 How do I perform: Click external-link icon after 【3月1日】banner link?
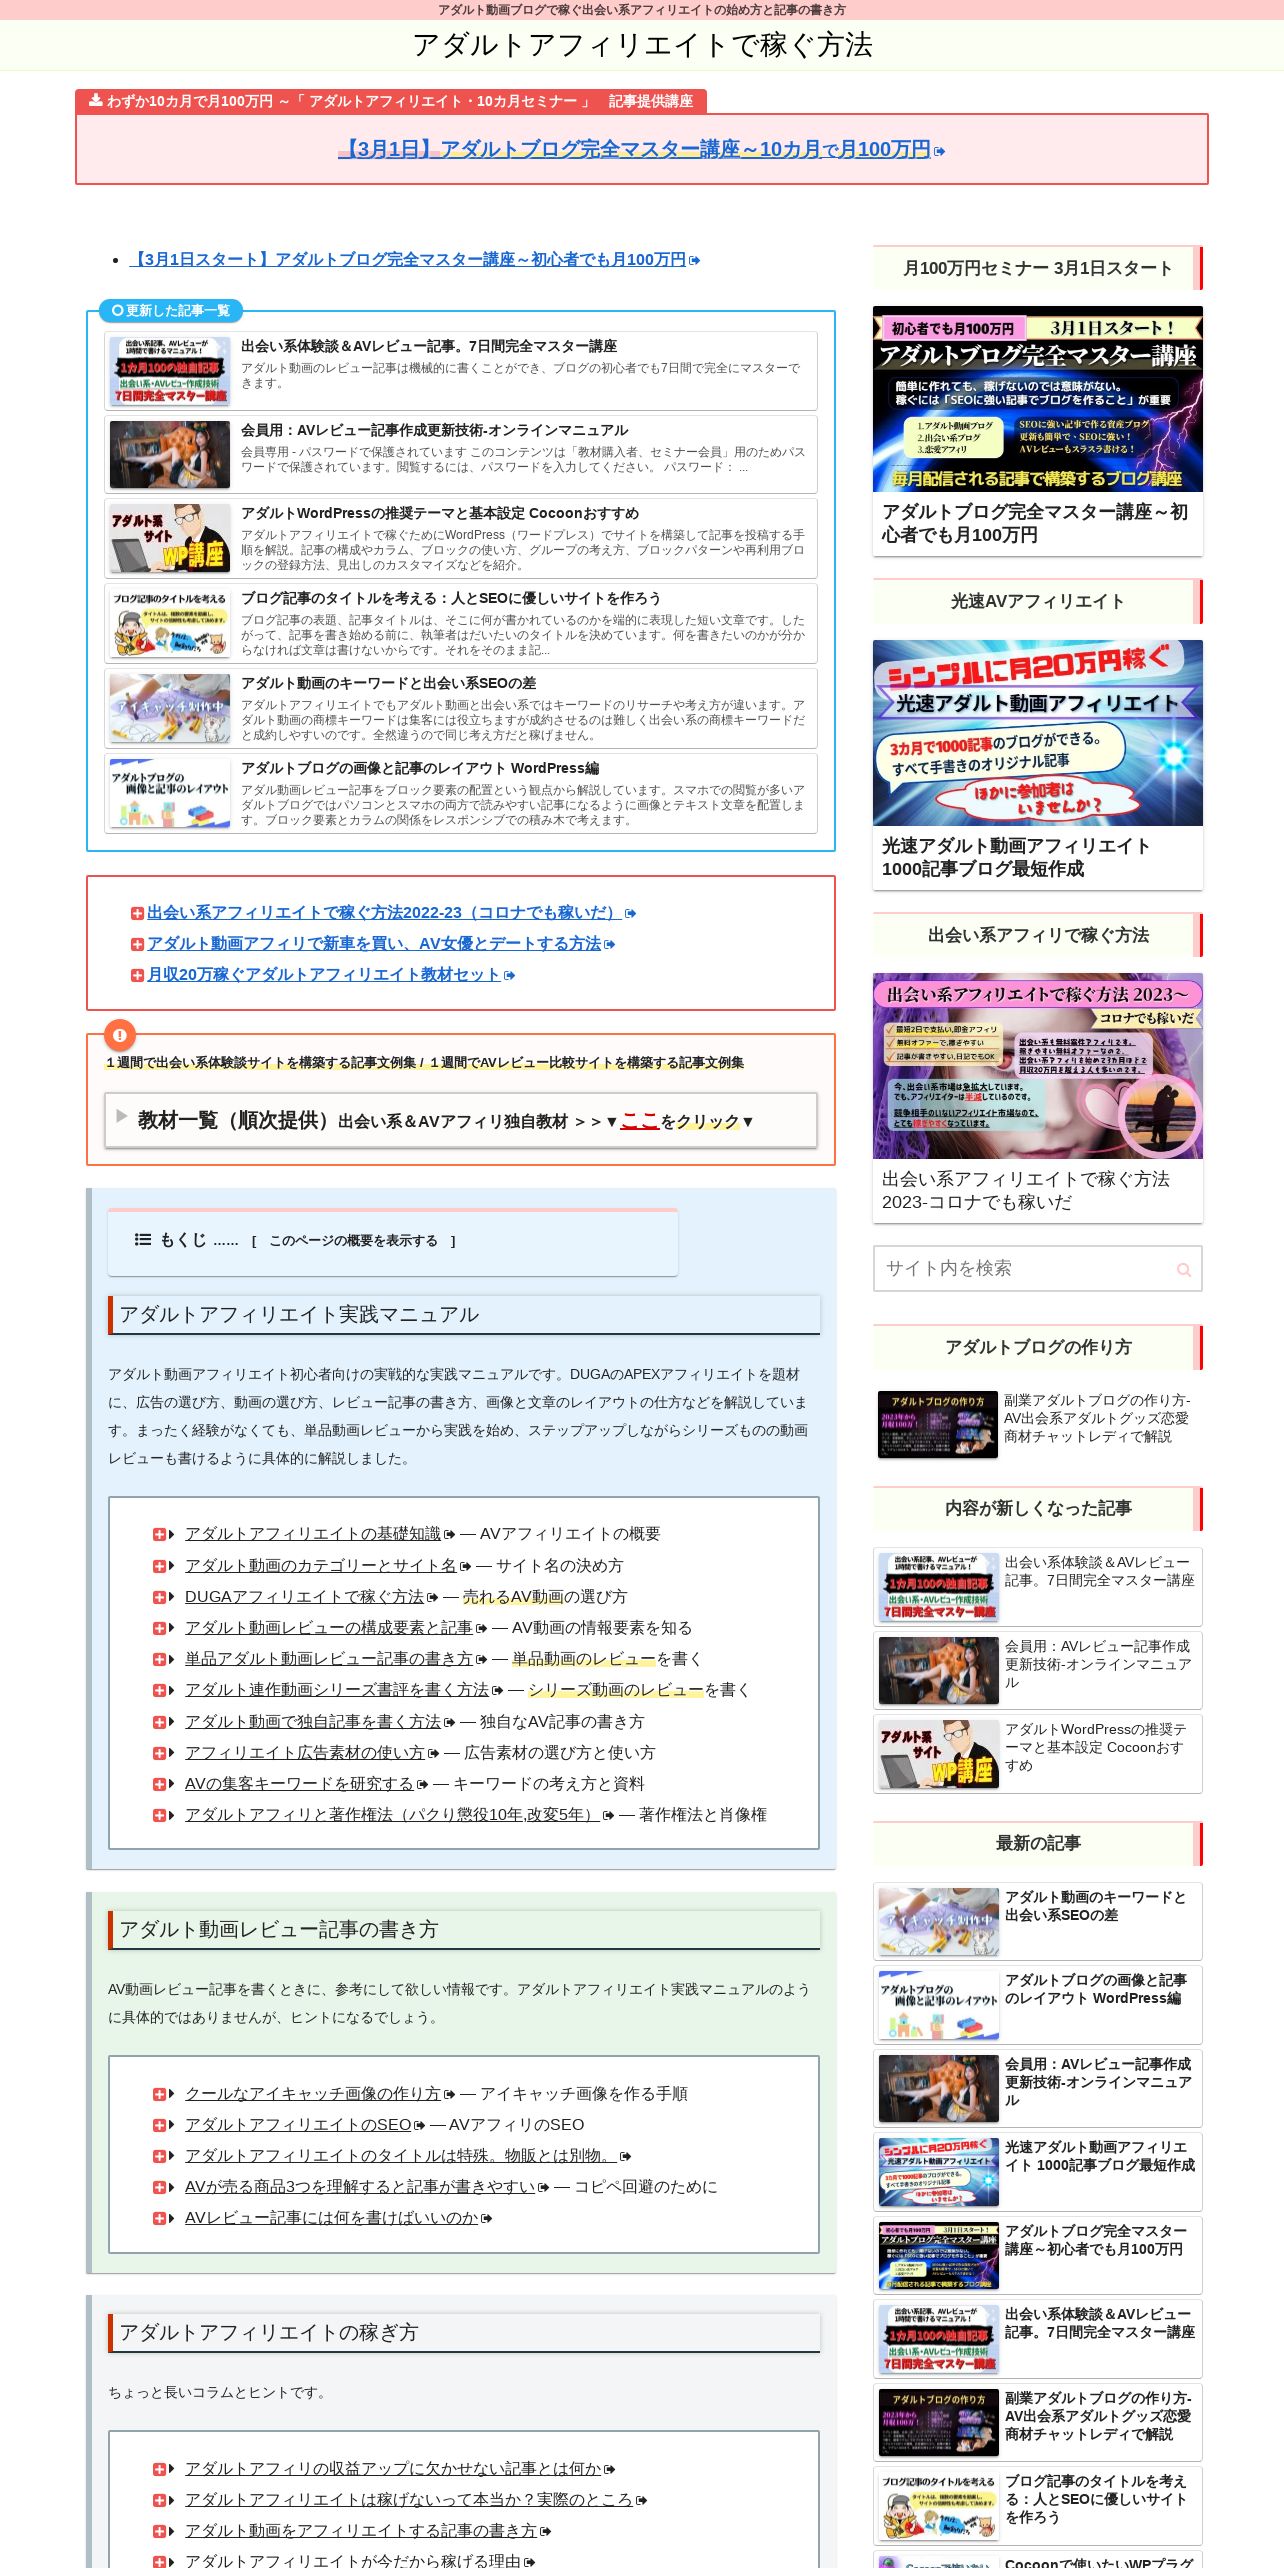[939, 151]
